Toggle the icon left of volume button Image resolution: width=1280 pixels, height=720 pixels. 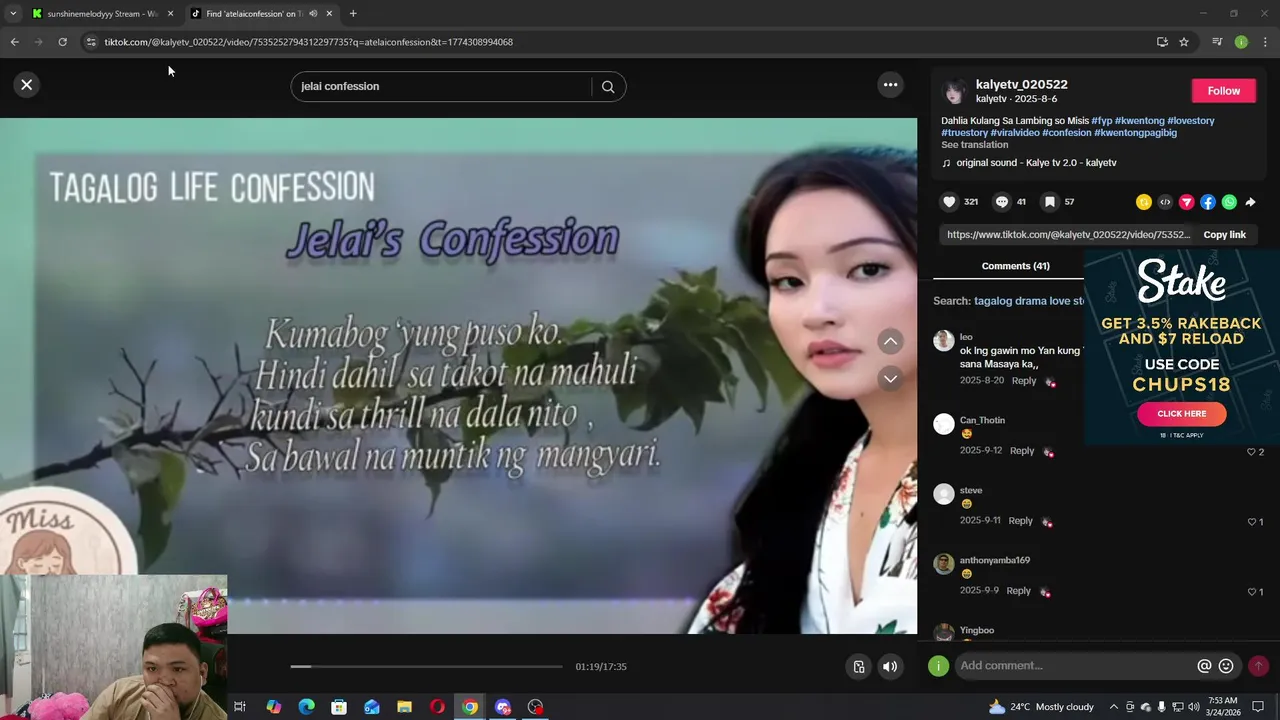point(858,667)
